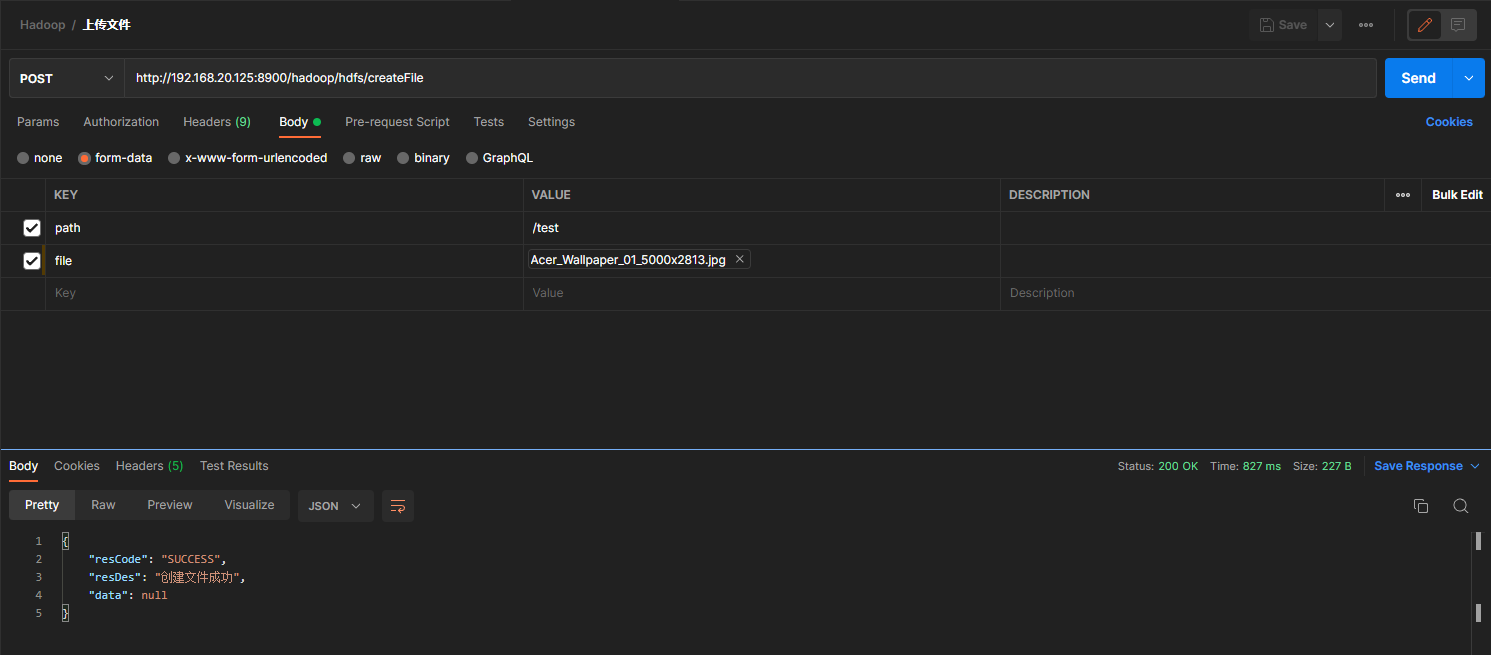Open the Cookies link
This screenshot has height=655, width=1491.
1449,122
